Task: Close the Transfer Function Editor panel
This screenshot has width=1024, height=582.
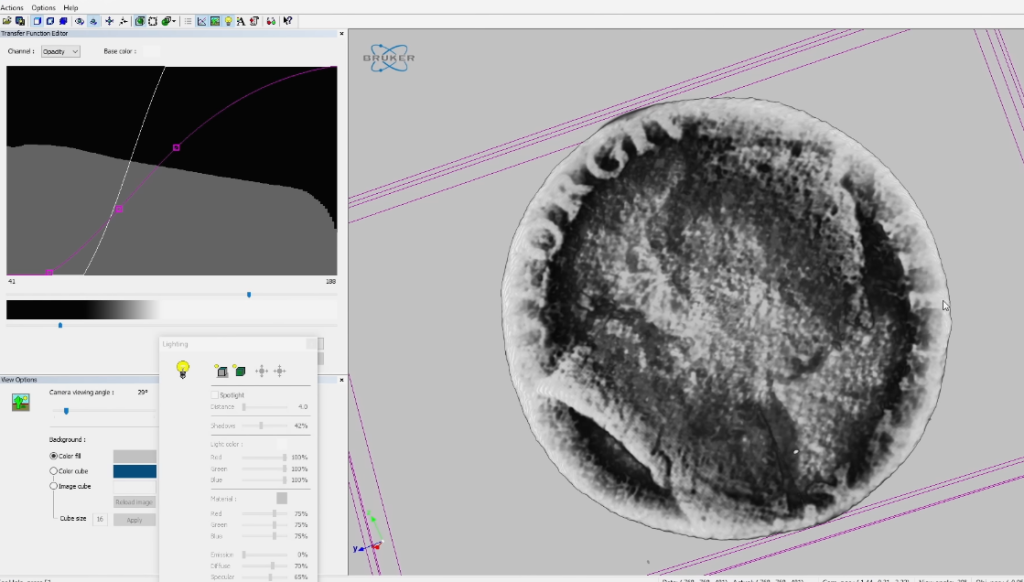Action: click(340, 33)
